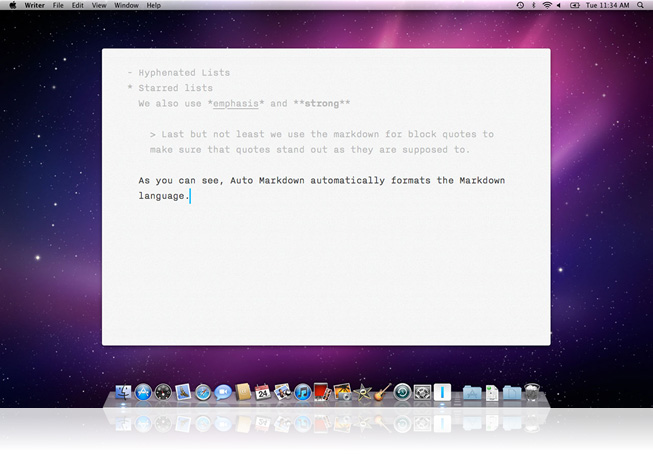Open the Writer application menu
Image resolution: width=653 pixels, height=454 pixels.
point(35,5)
